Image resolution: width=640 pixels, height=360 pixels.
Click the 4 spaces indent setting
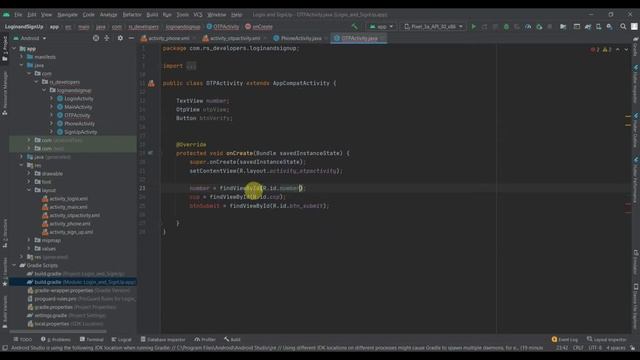tap(616, 348)
